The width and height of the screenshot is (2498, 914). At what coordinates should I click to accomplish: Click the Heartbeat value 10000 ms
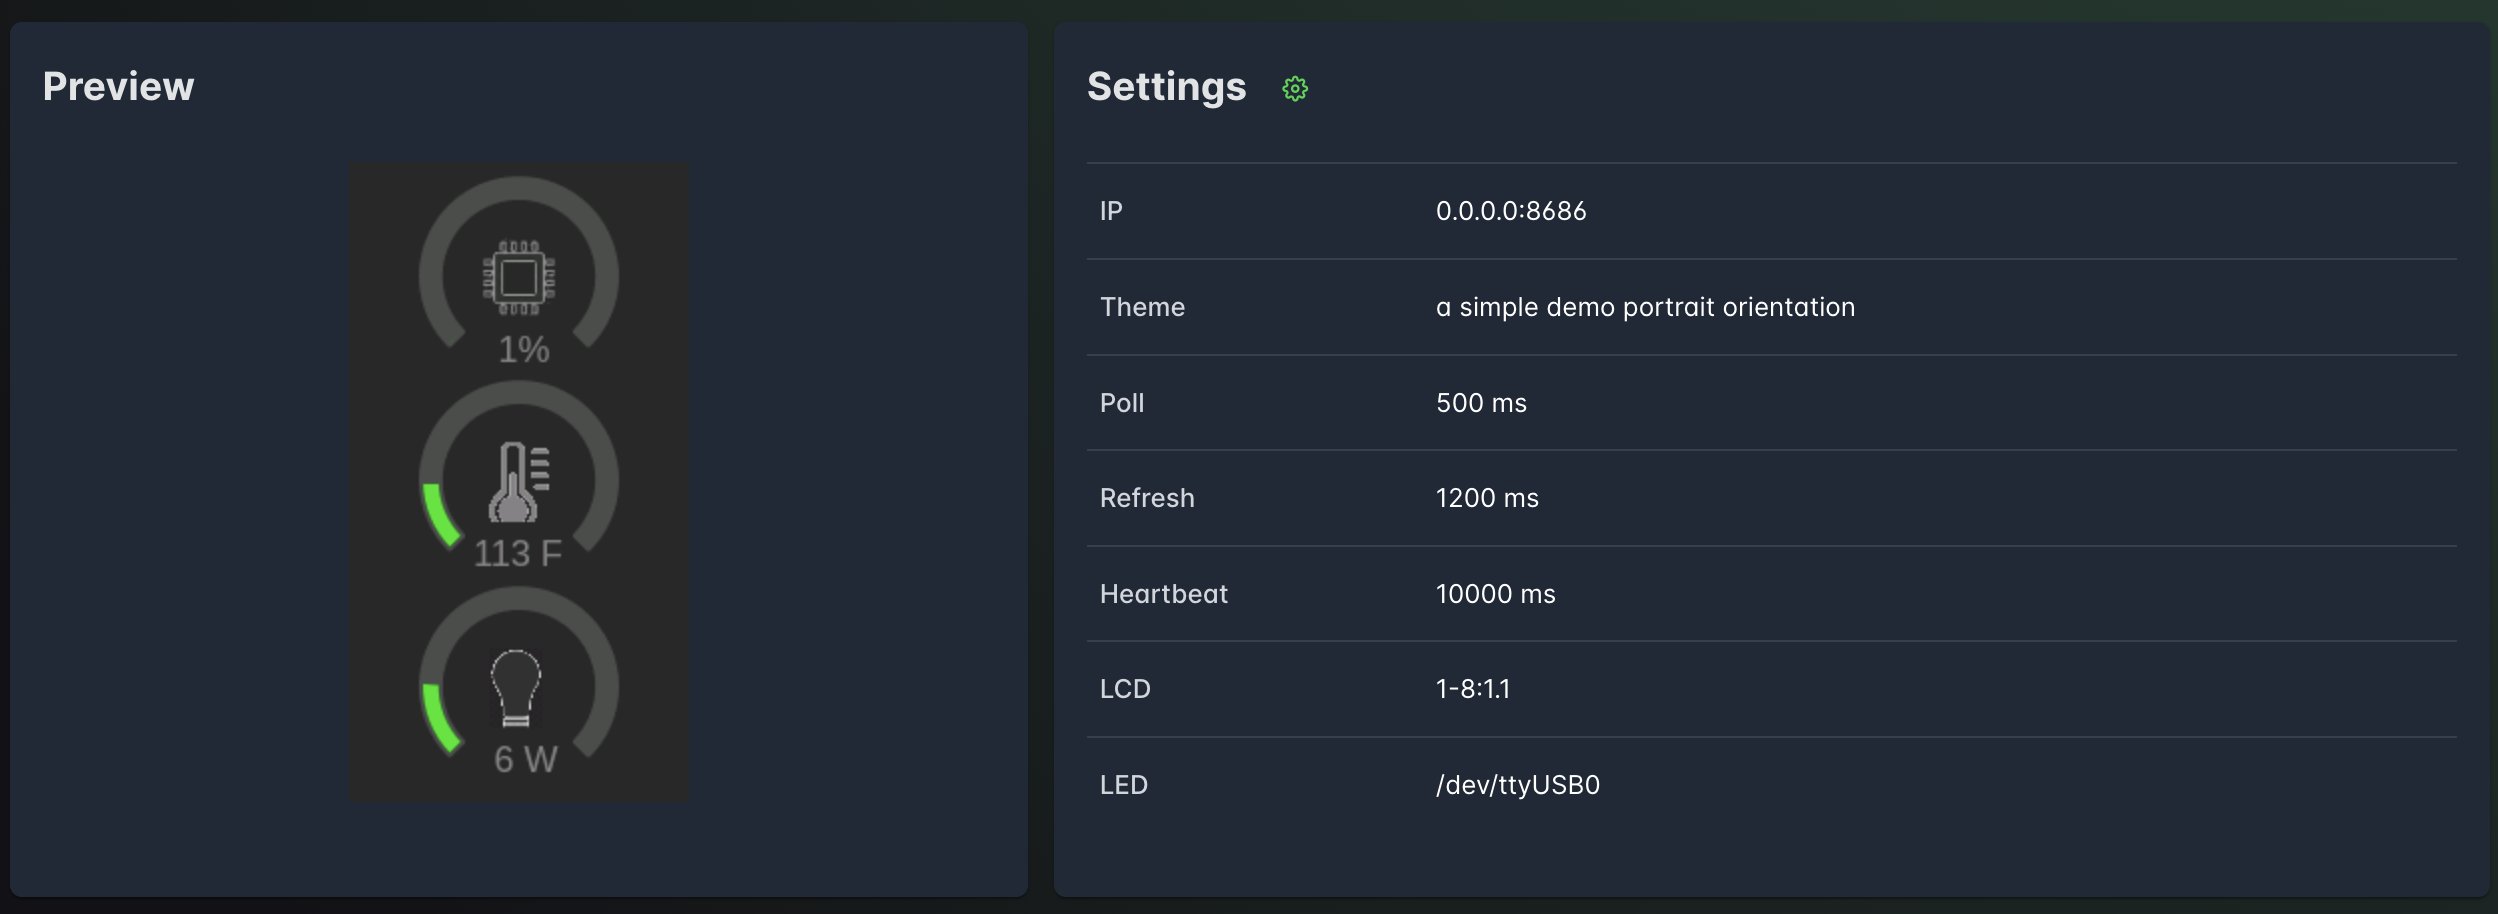[1495, 594]
